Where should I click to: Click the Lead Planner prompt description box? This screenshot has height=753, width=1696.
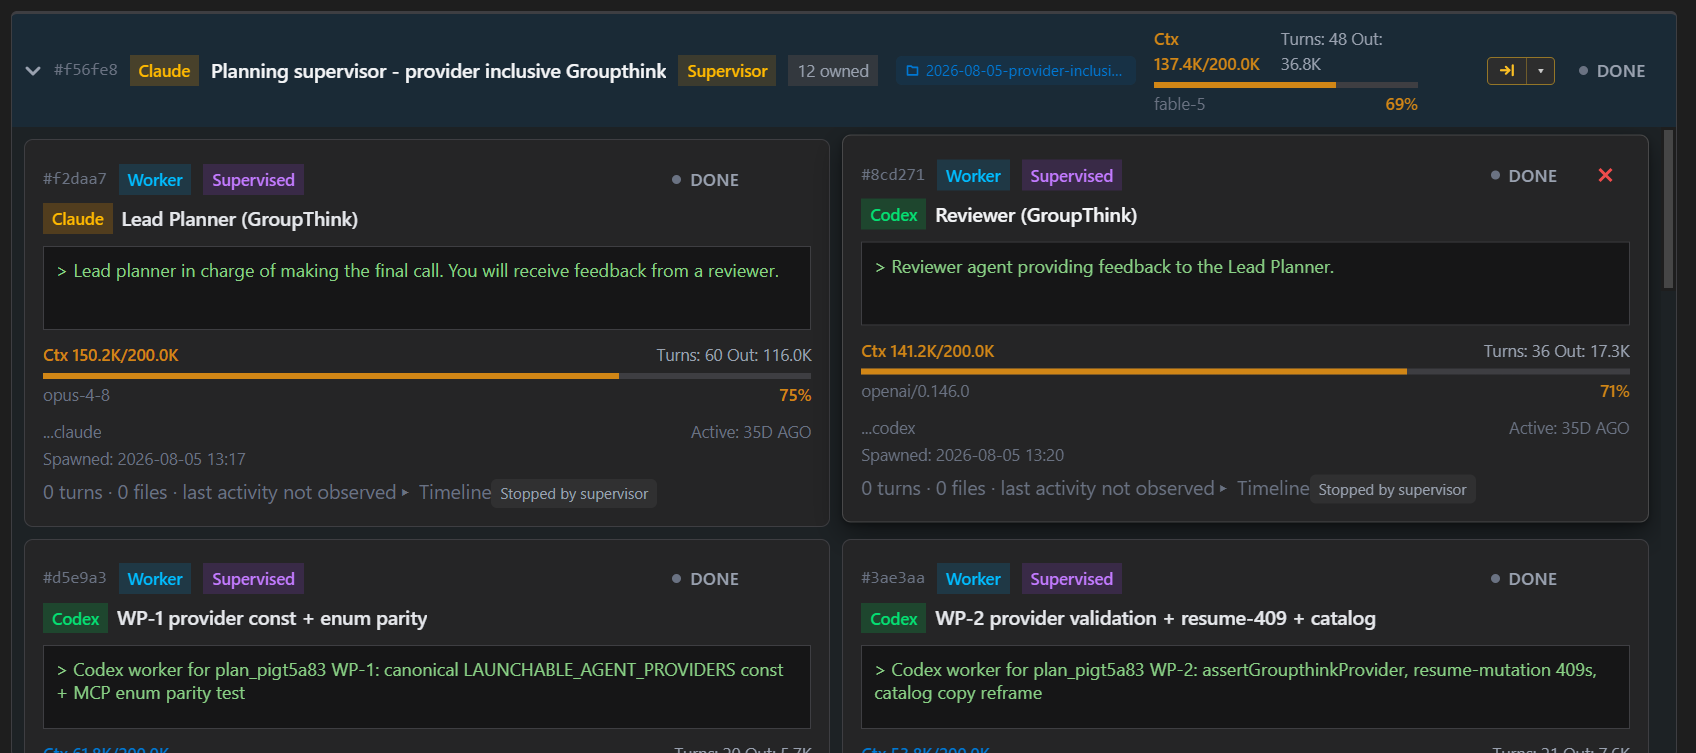point(427,288)
